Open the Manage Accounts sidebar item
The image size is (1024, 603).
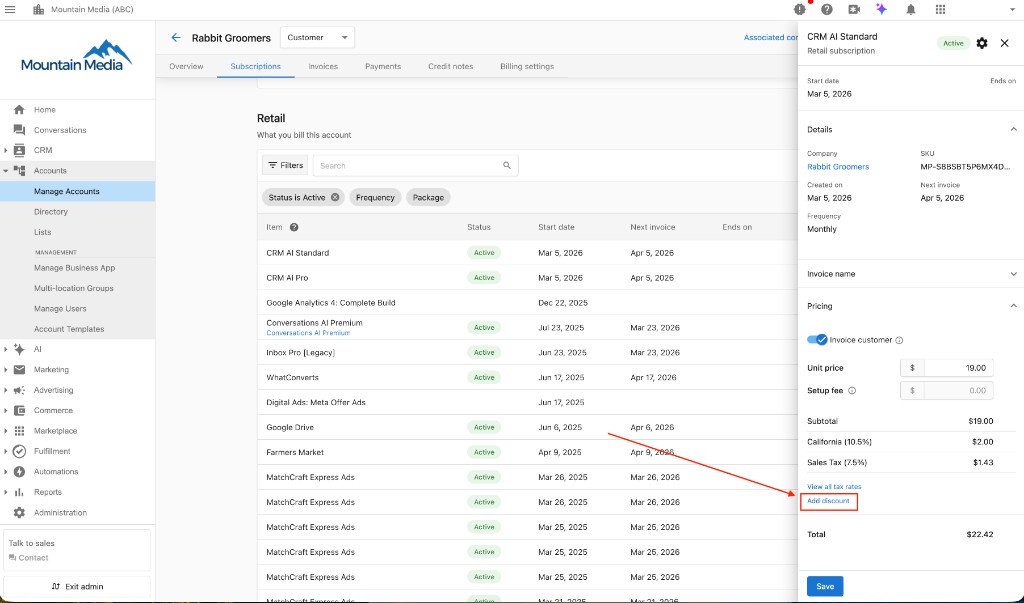coord(77,191)
